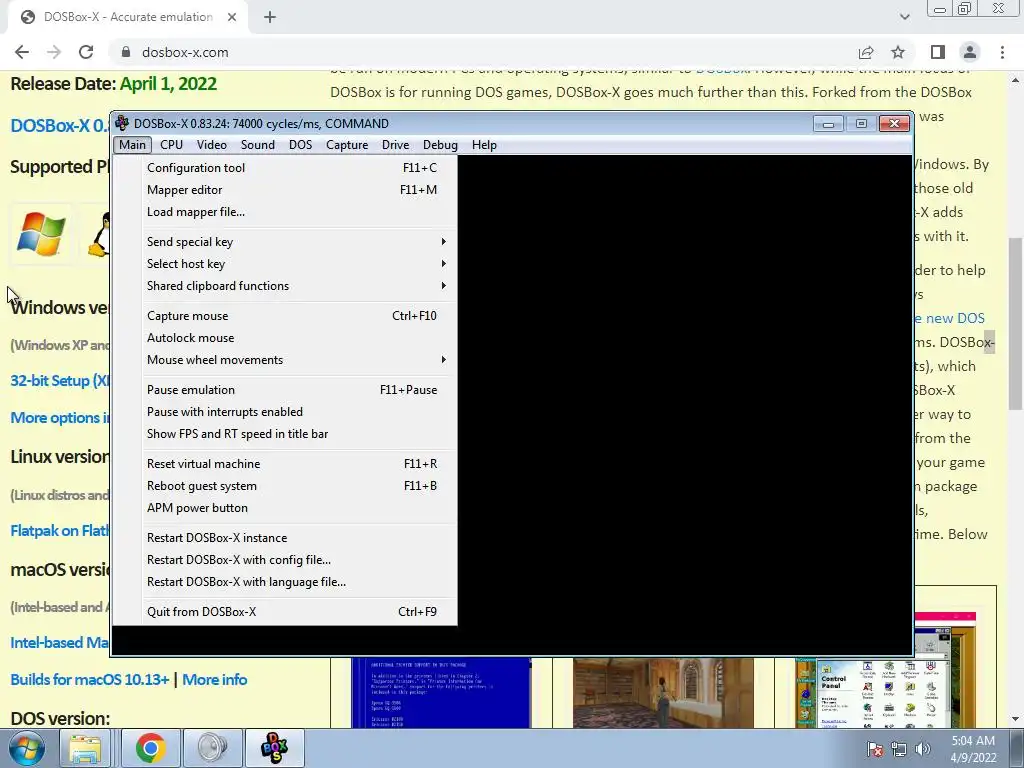
Task: Select Capture mouse menu entry
Action: 285,316
